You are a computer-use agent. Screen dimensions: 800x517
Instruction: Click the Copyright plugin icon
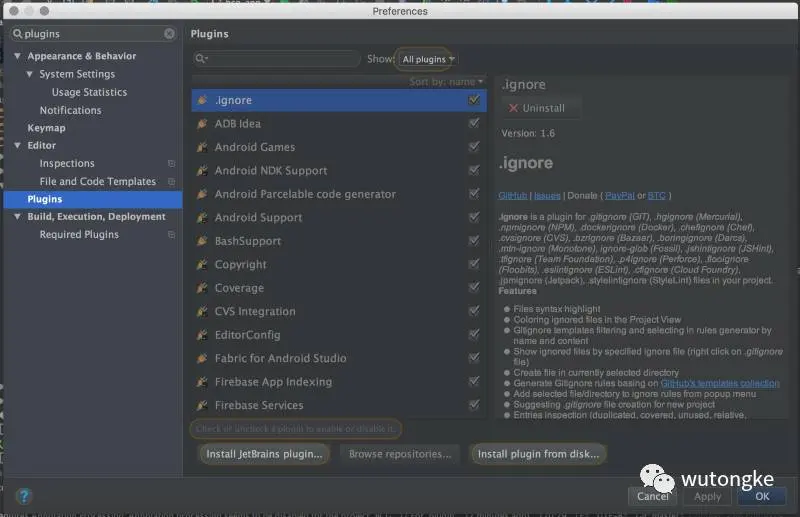tap(203, 264)
